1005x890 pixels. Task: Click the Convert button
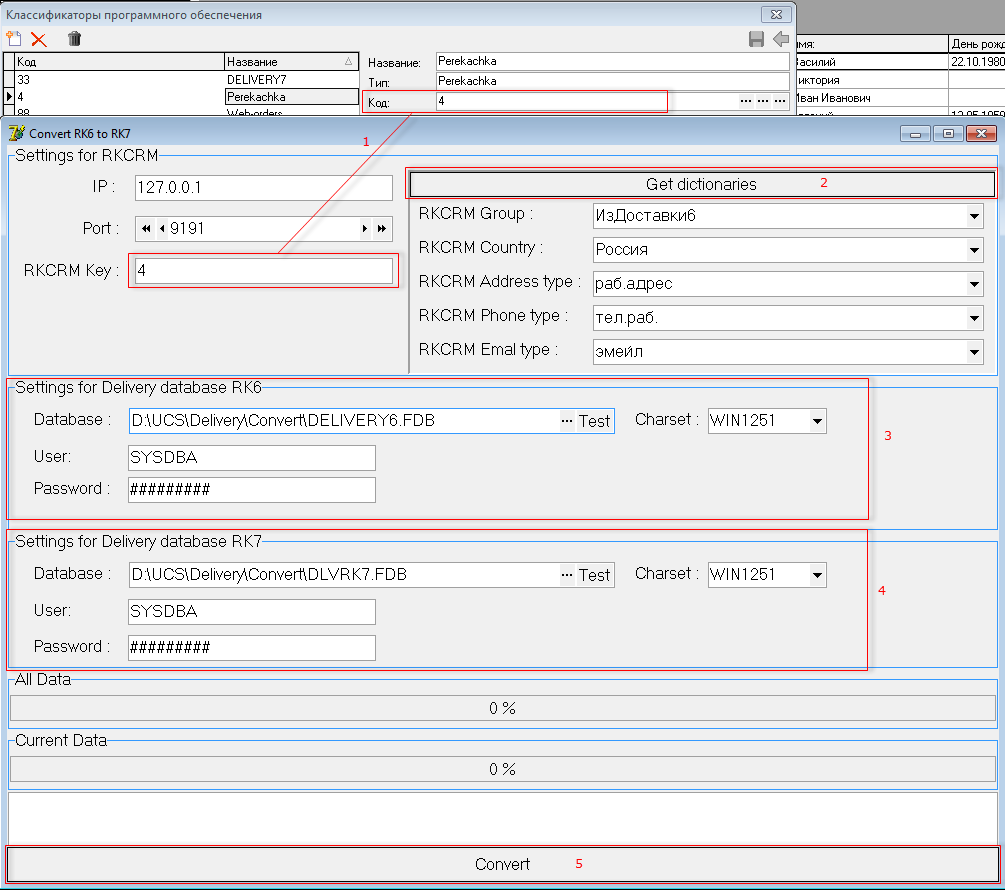[x=502, y=864]
